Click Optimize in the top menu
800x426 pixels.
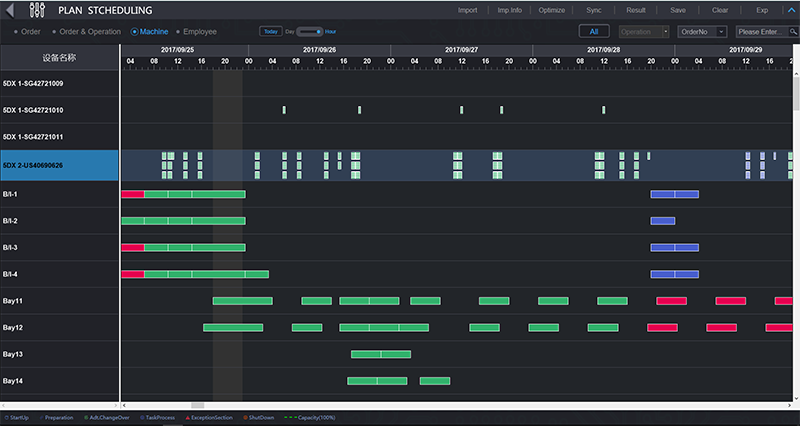click(551, 10)
